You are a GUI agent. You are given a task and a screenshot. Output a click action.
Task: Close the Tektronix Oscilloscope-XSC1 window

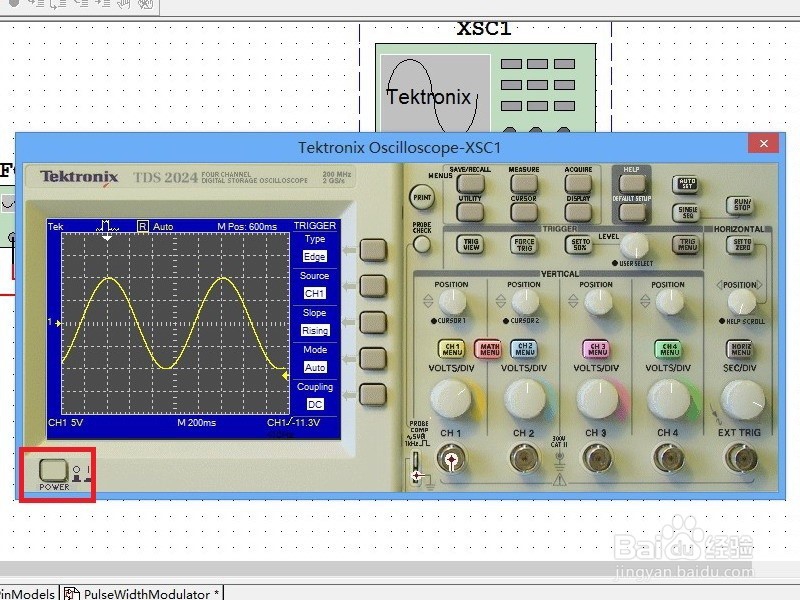[763, 143]
